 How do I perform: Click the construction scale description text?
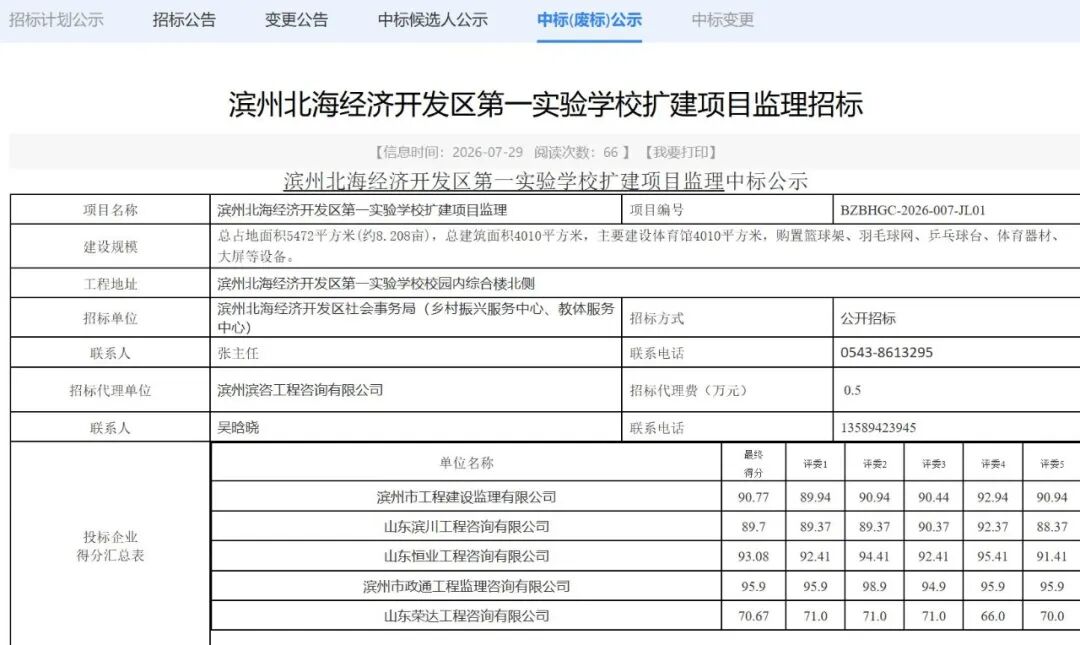click(637, 246)
